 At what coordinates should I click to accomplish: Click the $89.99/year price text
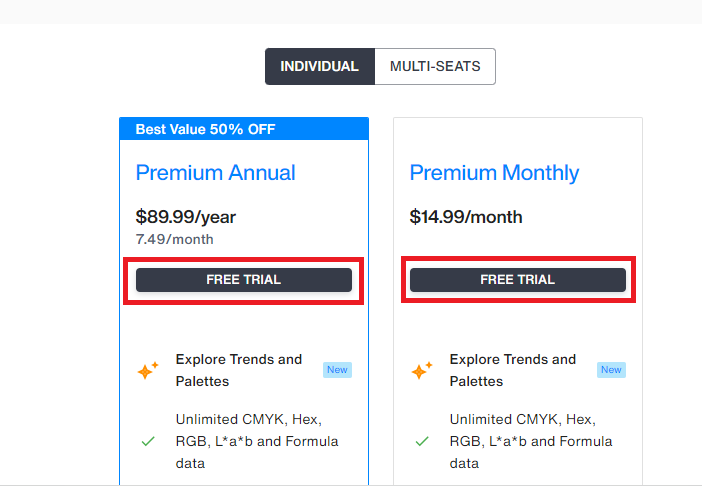point(186,217)
